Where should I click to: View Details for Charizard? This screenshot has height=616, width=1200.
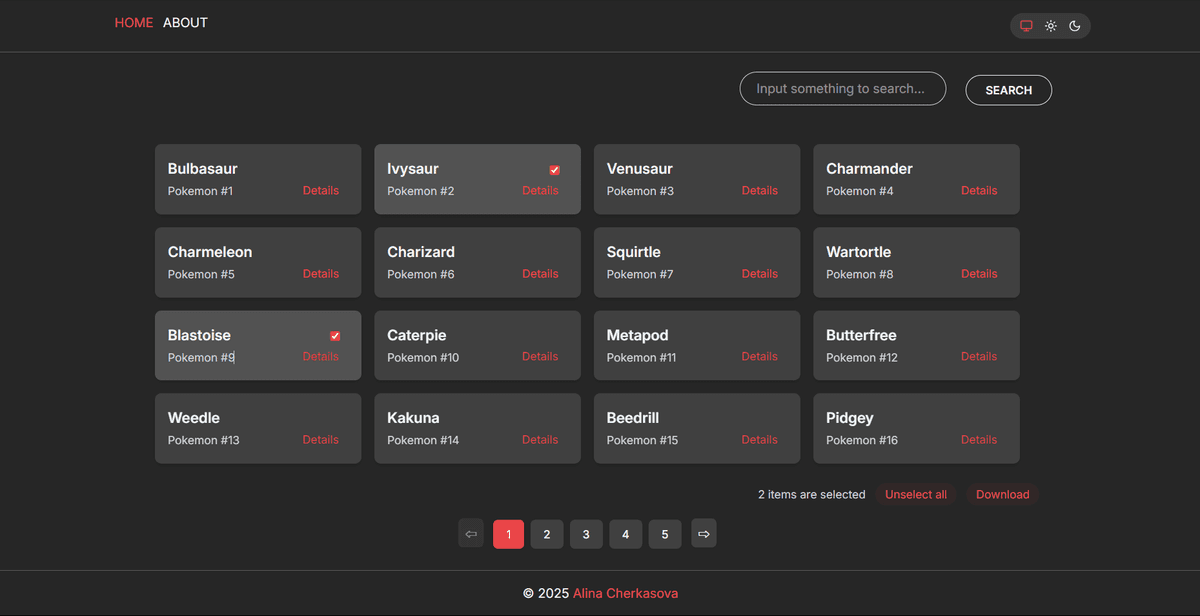coord(540,274)
